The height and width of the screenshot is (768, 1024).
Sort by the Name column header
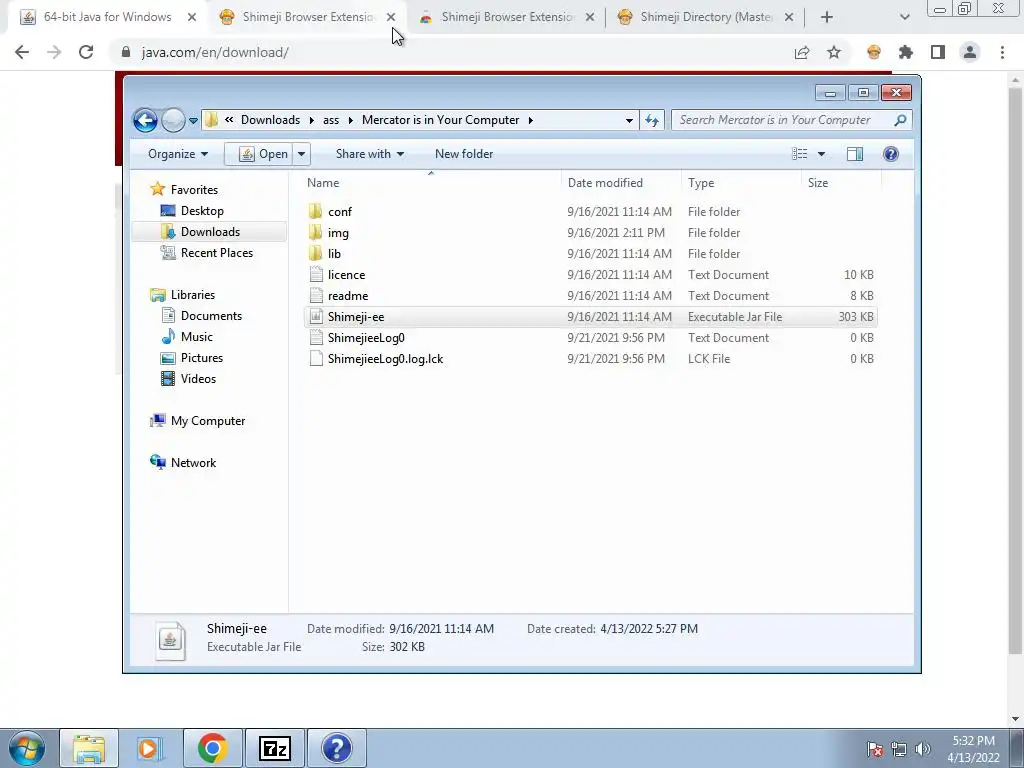tap(323, 183)
